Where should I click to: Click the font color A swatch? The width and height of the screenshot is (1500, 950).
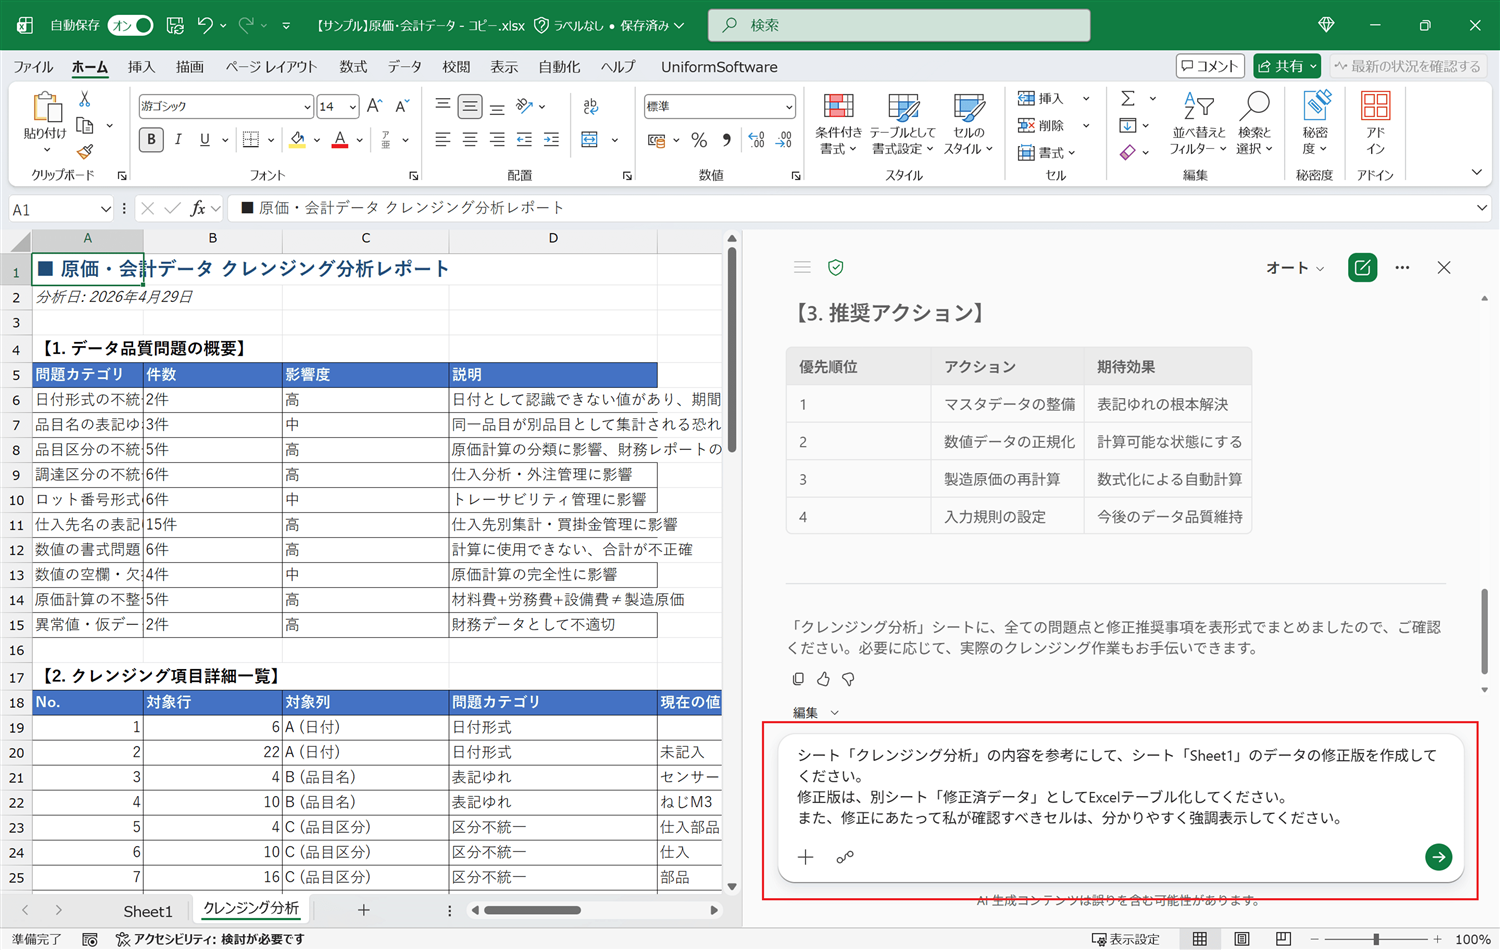click(340, 139)
